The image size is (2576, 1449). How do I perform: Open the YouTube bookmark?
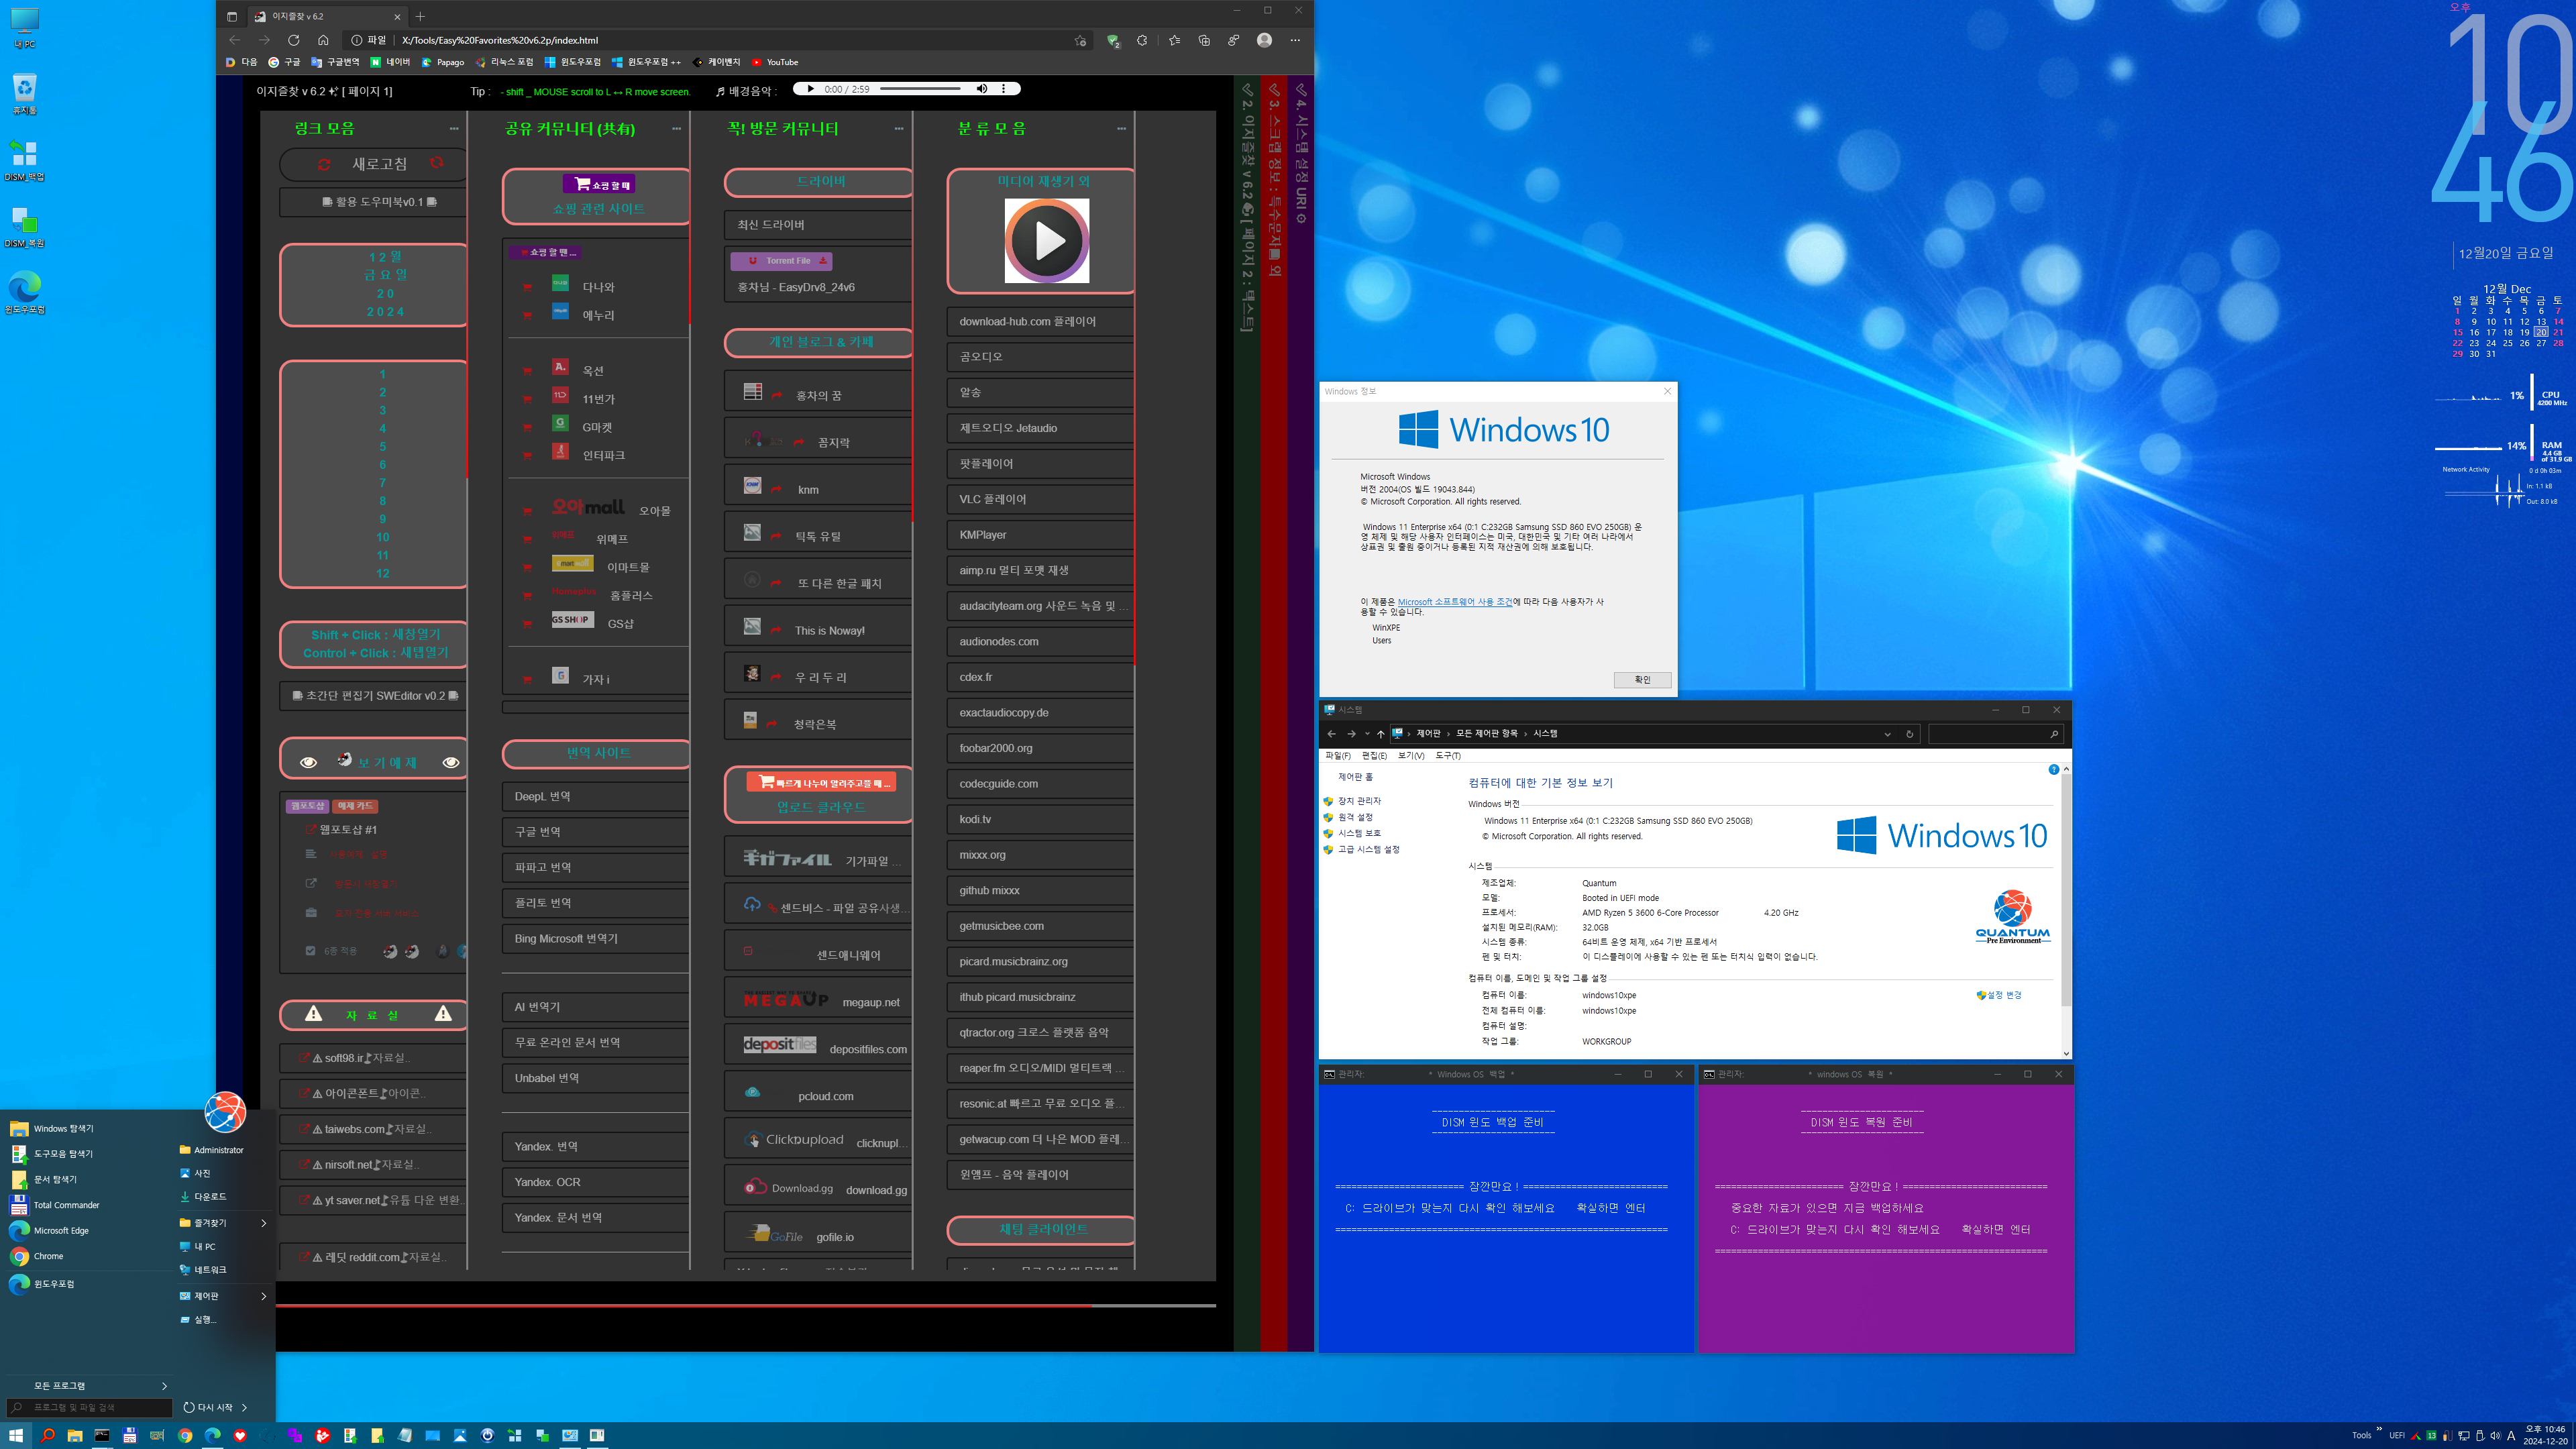775,62
